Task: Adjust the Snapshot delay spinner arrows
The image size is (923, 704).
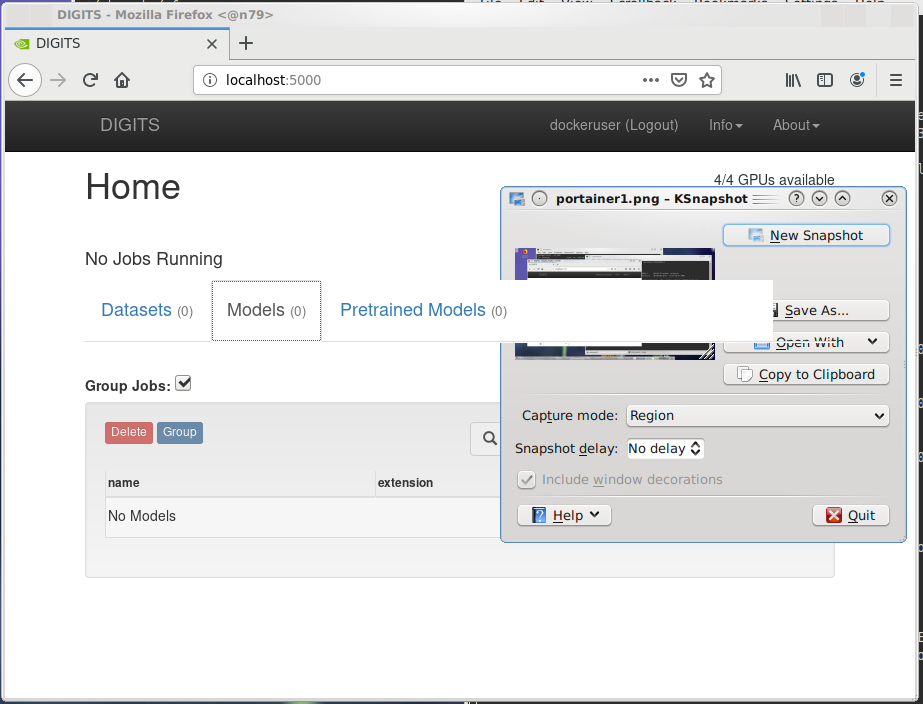Action: (x=696, y=449)
